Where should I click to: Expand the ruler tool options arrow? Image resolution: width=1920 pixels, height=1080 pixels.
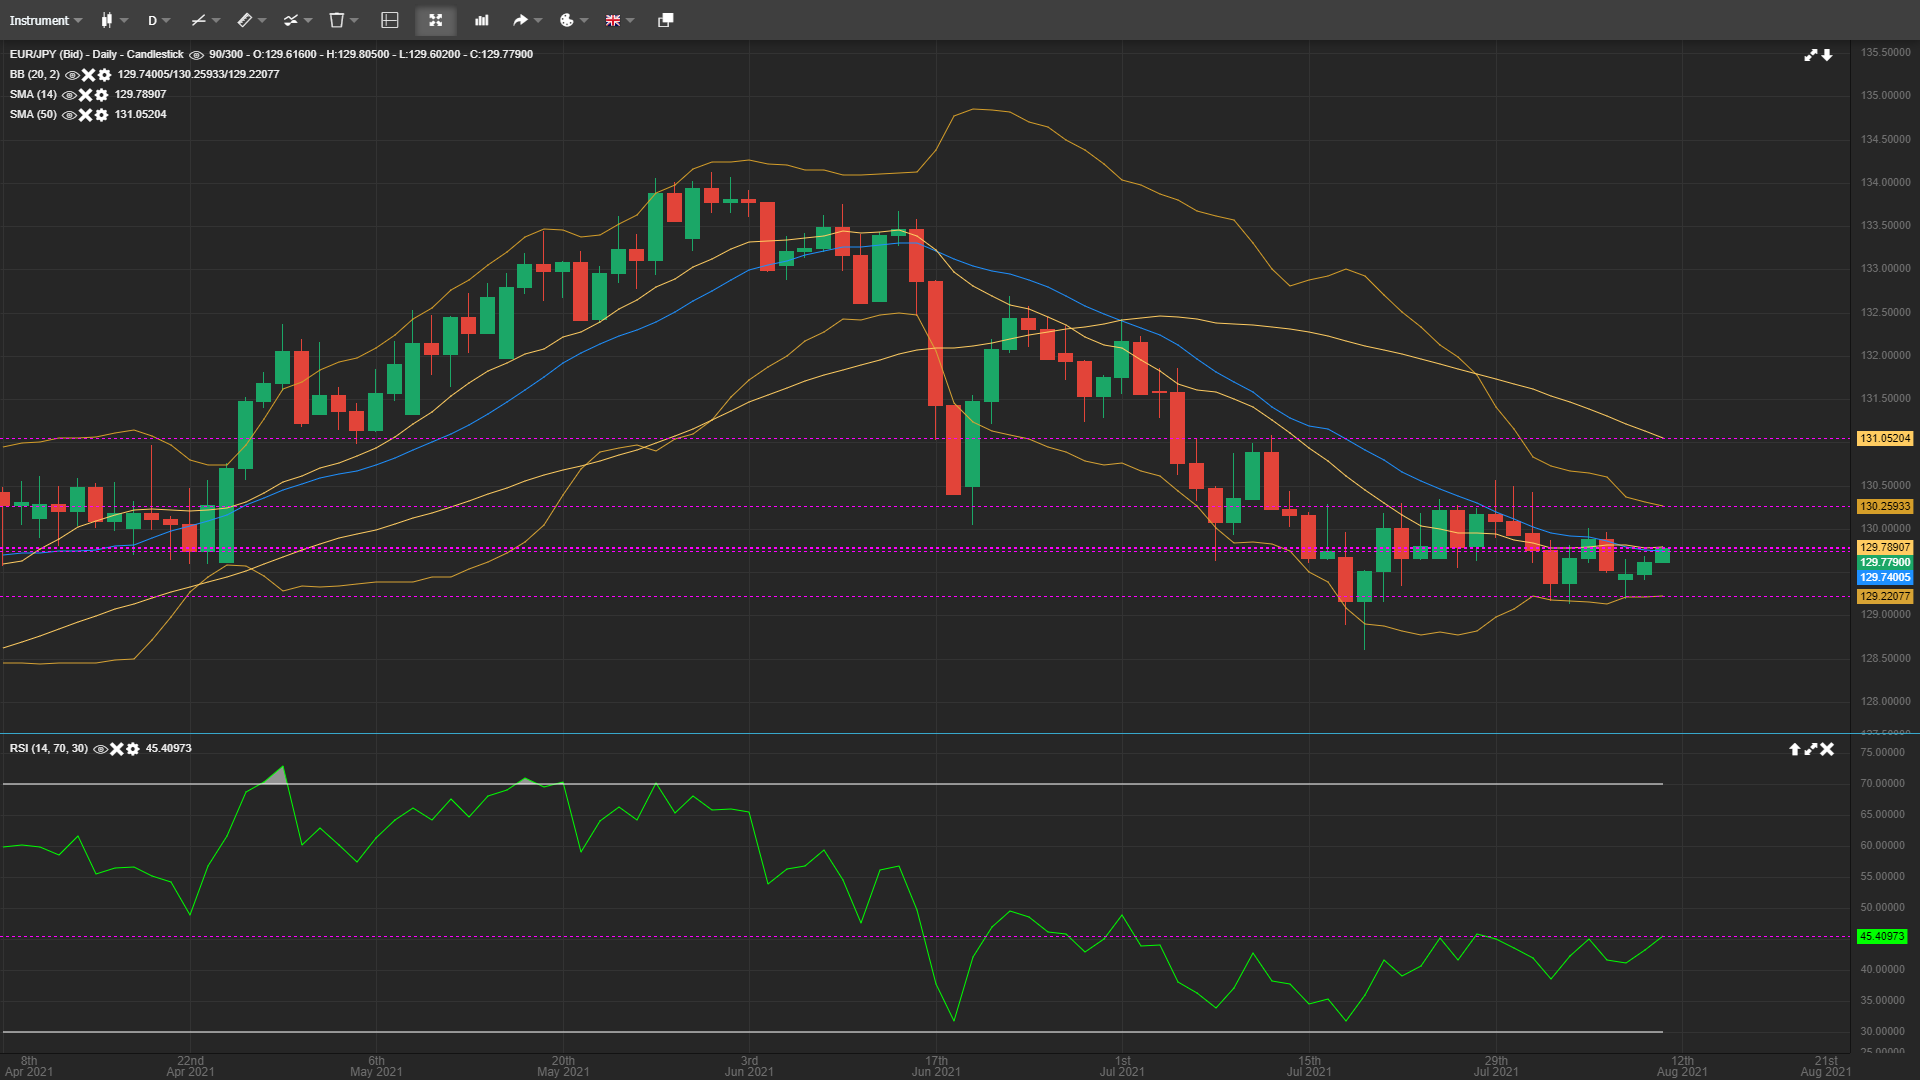(262, 20)
